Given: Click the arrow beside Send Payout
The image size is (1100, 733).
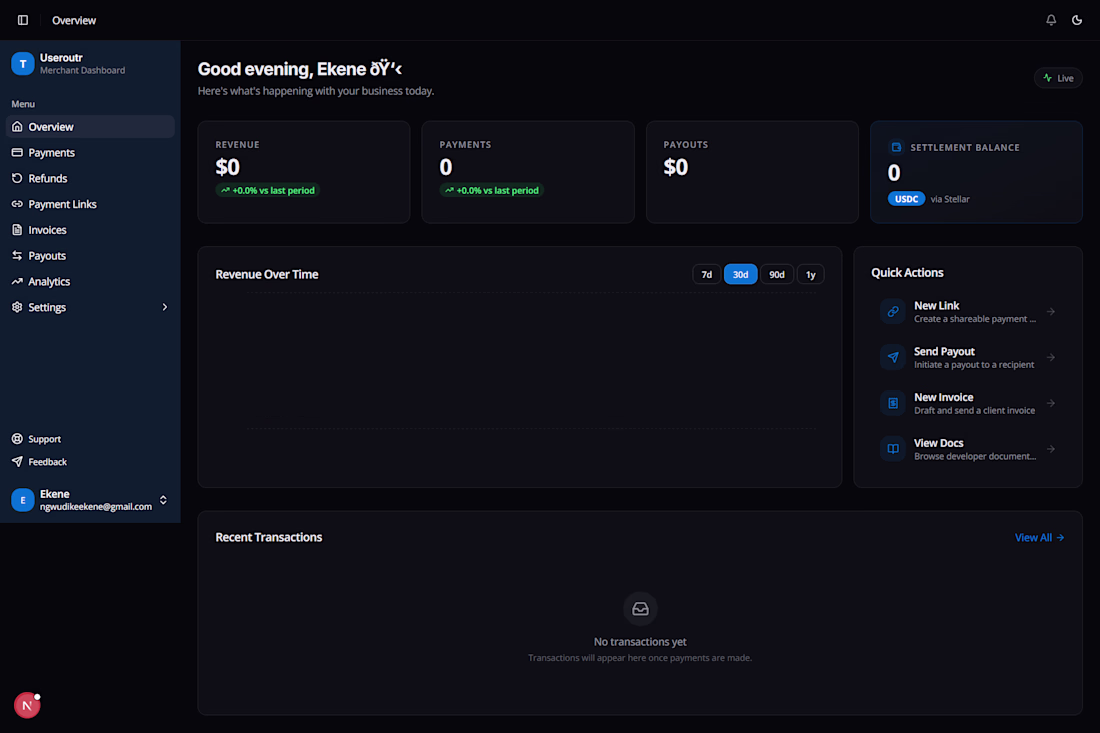Looking at the screenshot, I should tap(1051, 357).
